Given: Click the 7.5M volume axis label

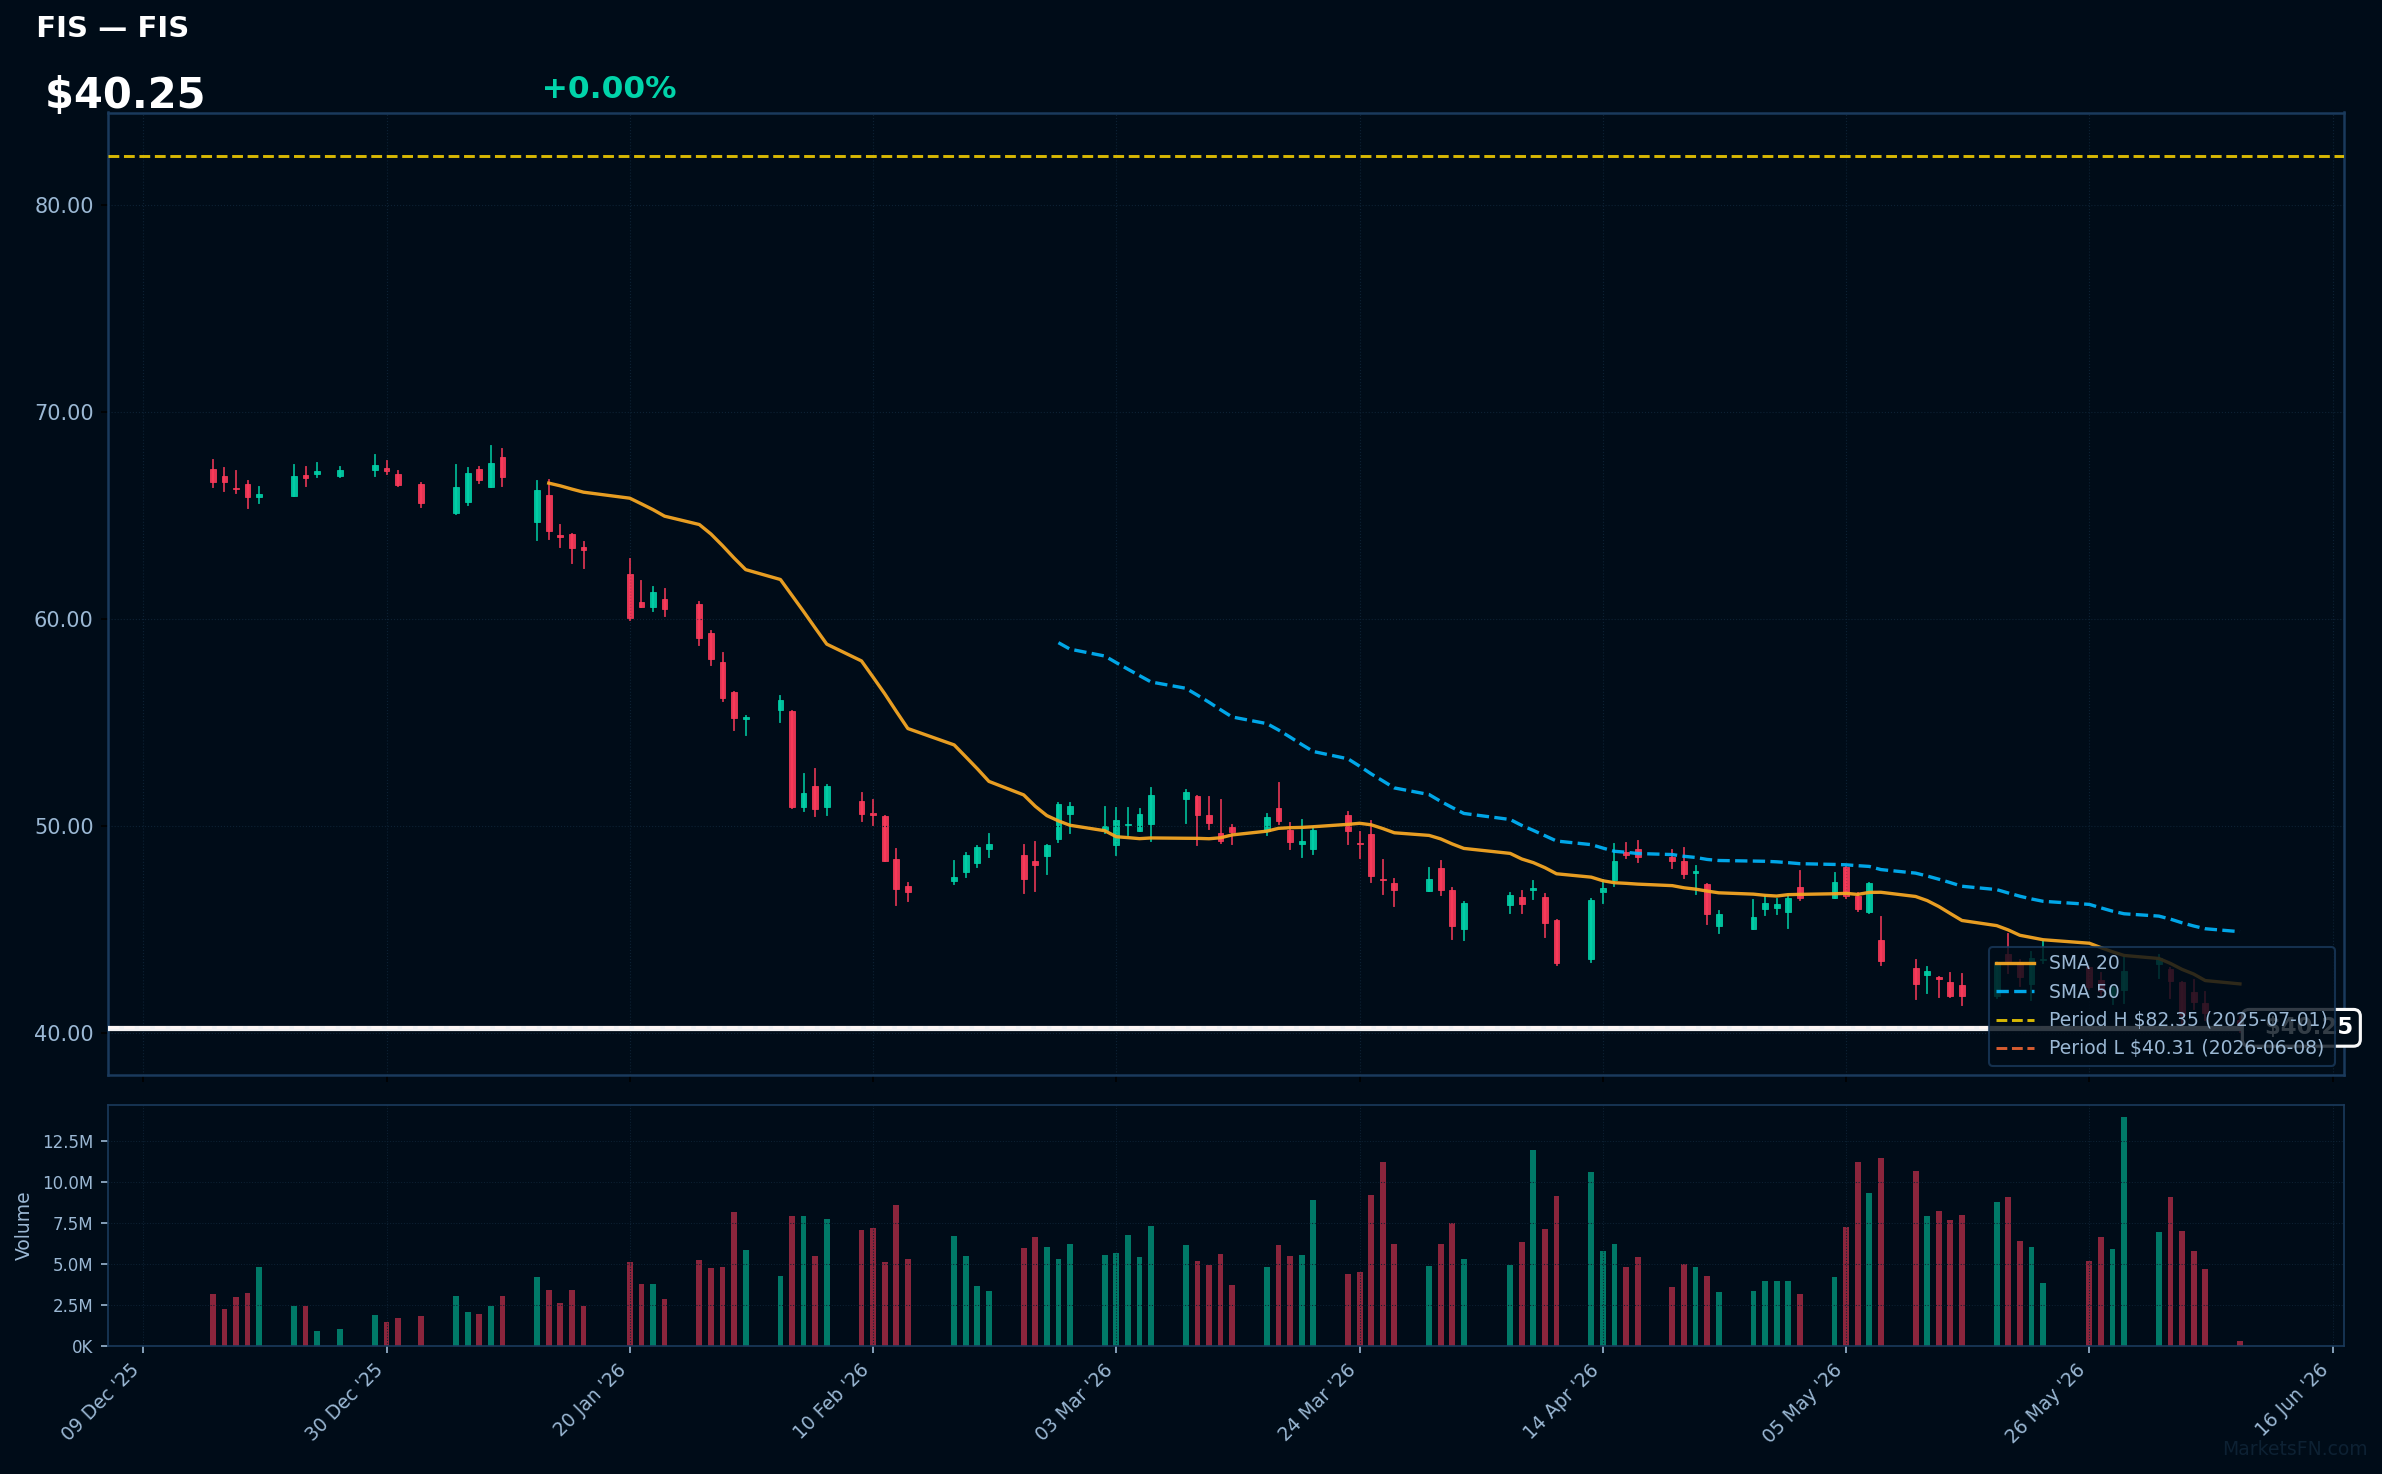Looking at the screenshot, I should pyautogui.click(x=73, y=1224).
